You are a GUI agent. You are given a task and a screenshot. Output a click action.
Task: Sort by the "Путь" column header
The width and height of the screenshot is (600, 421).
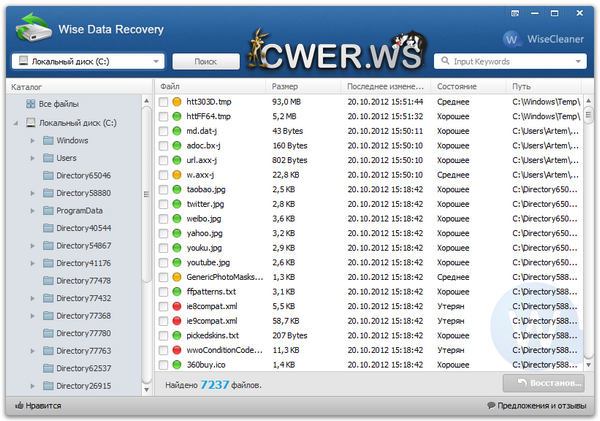[544, 86]
